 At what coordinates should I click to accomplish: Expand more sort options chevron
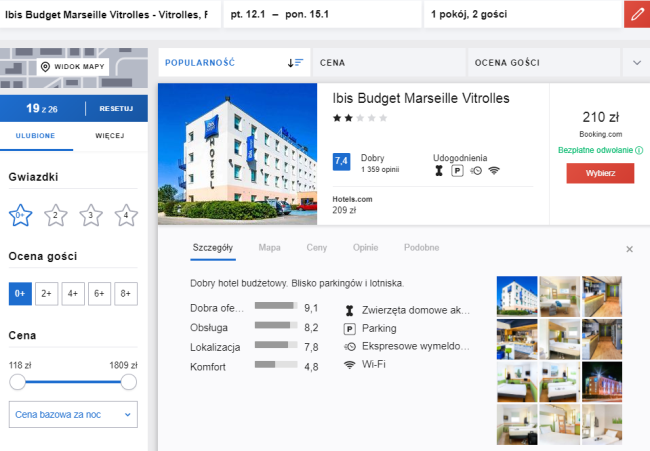tap(637, 63)
